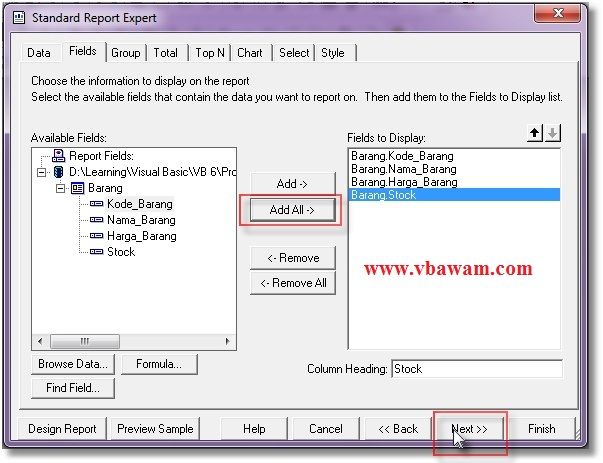Select the Fields tab
This screenshot has width=603, height=463.
point(83,51)
